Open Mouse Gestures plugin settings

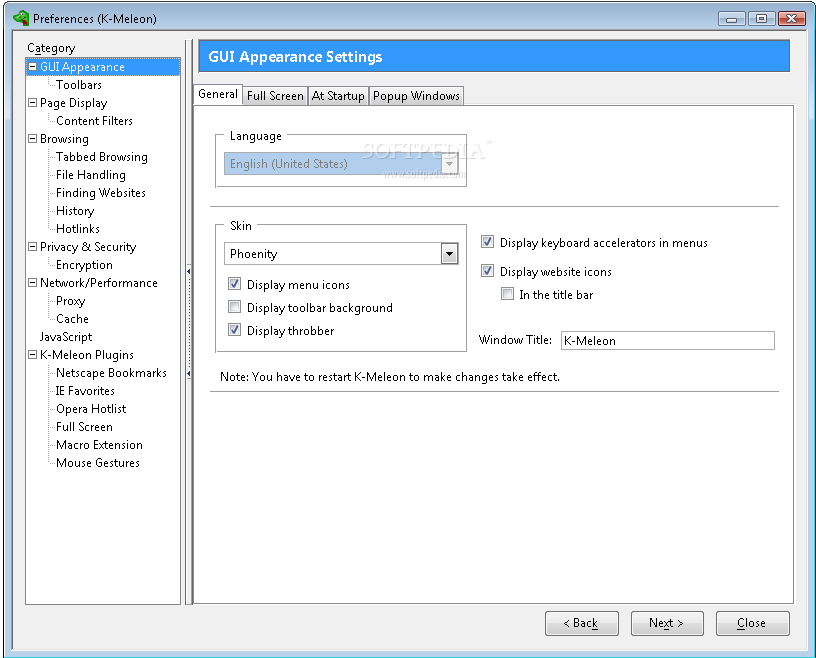pos(97,463)
